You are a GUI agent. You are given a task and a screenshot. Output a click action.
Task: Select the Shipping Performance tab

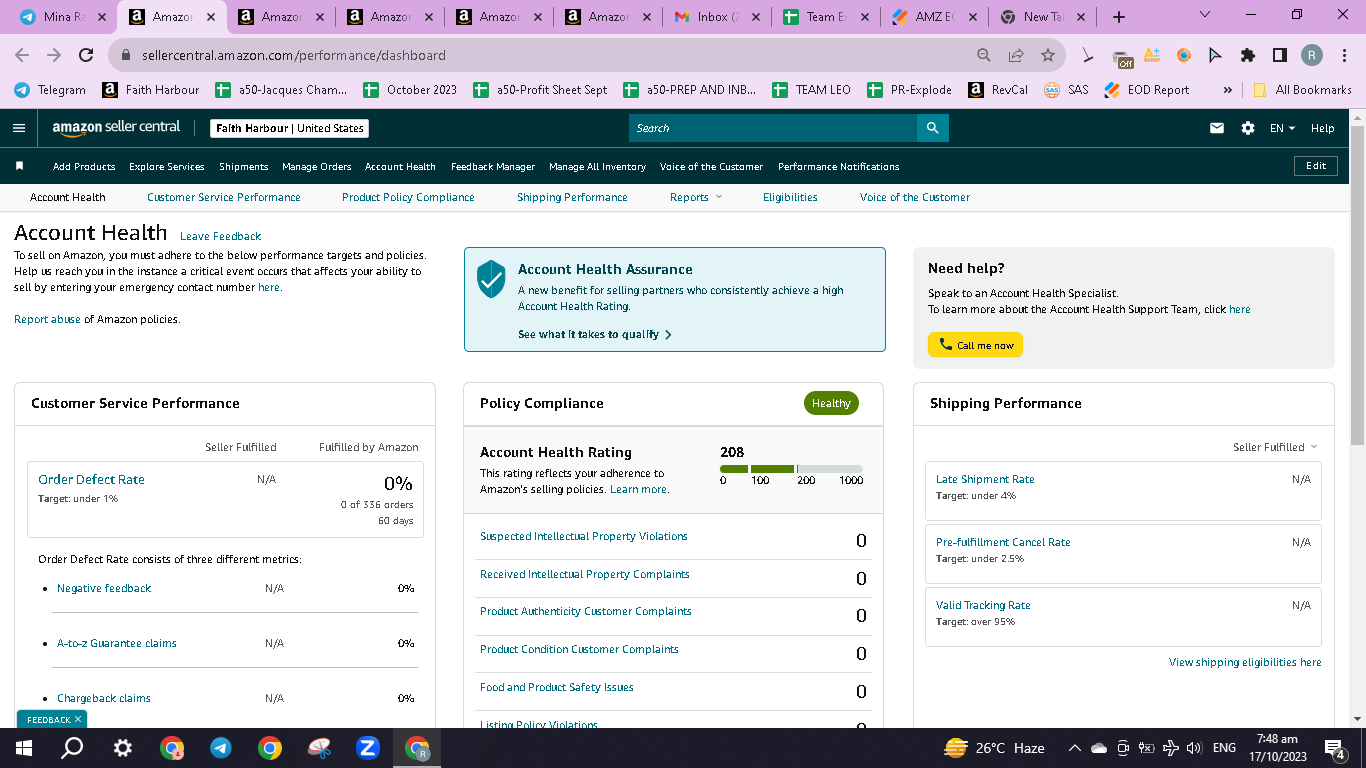[x=572, y=197]
